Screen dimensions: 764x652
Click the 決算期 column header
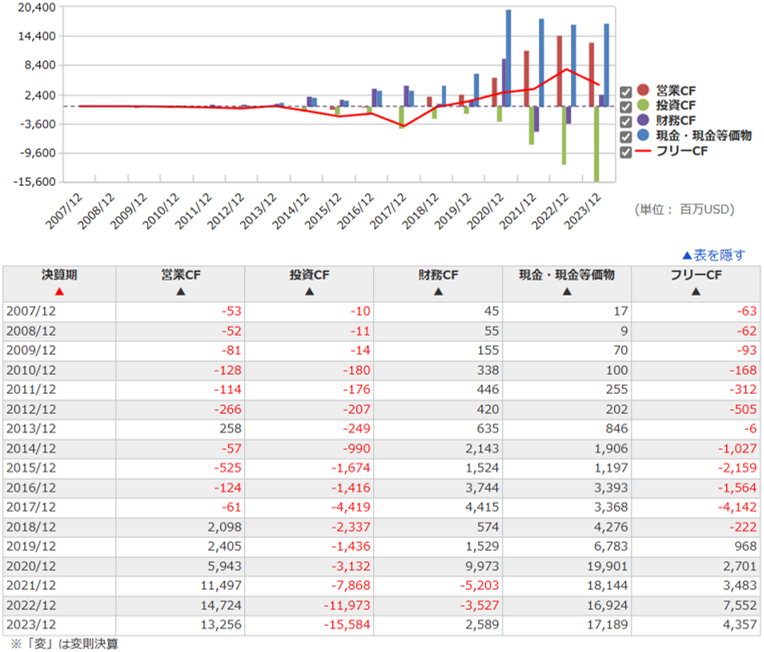point(59,274)
